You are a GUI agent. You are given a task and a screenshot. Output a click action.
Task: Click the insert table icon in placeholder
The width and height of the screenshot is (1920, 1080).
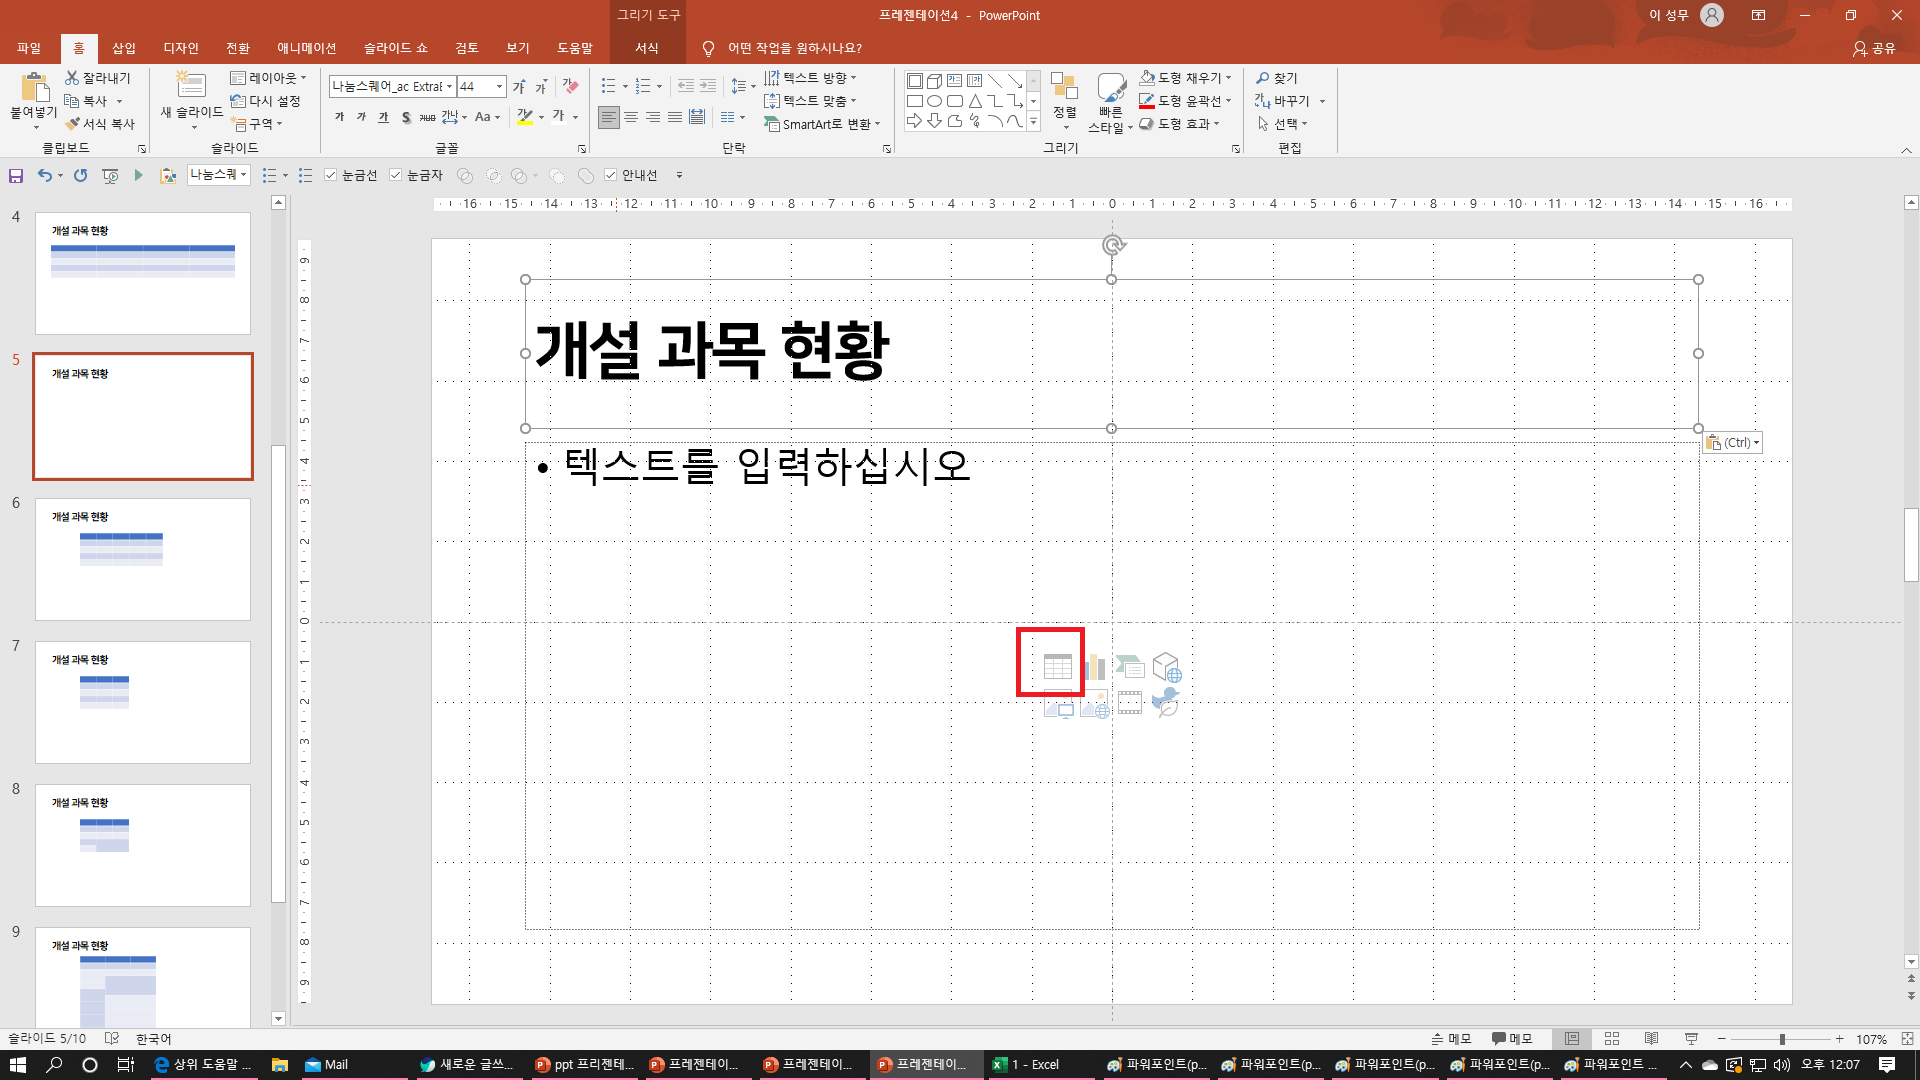tap(1057, 666)
